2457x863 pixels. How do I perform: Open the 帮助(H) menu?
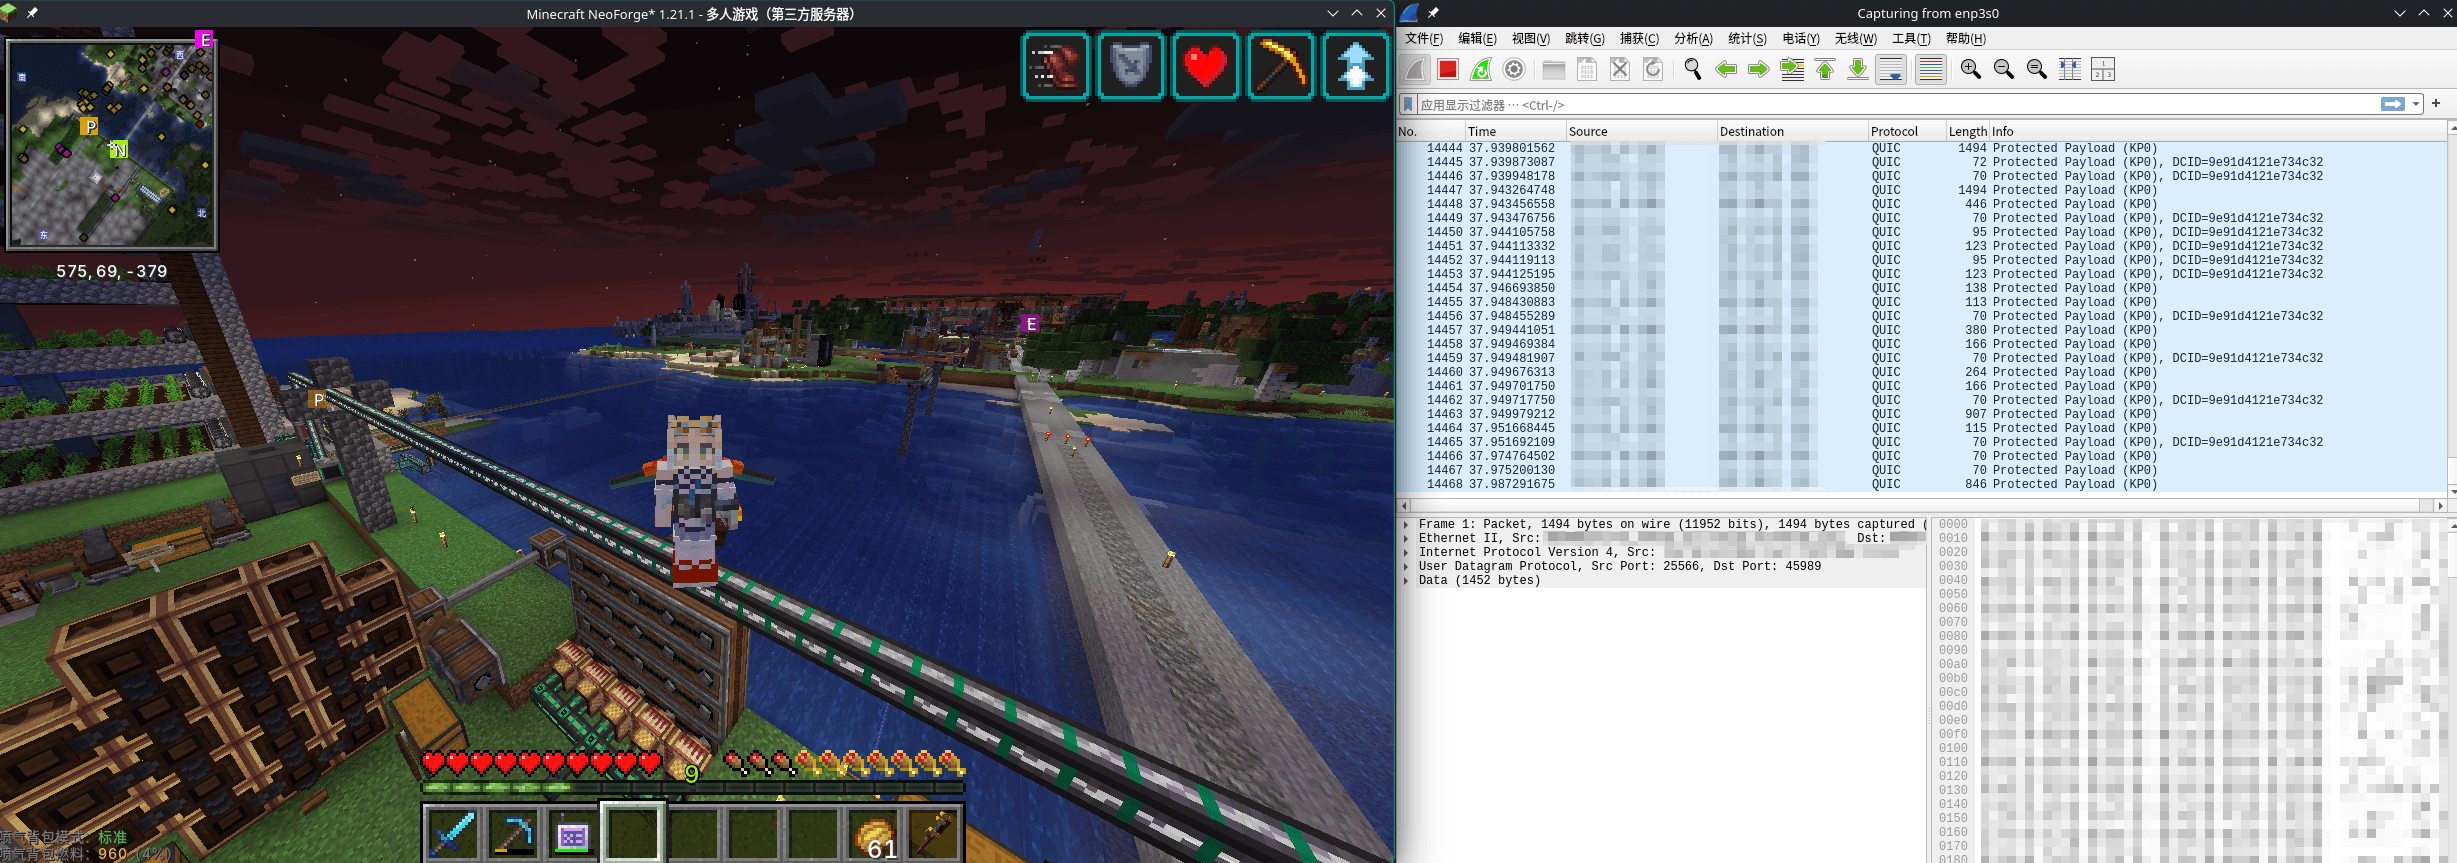tap(1966, 39)
